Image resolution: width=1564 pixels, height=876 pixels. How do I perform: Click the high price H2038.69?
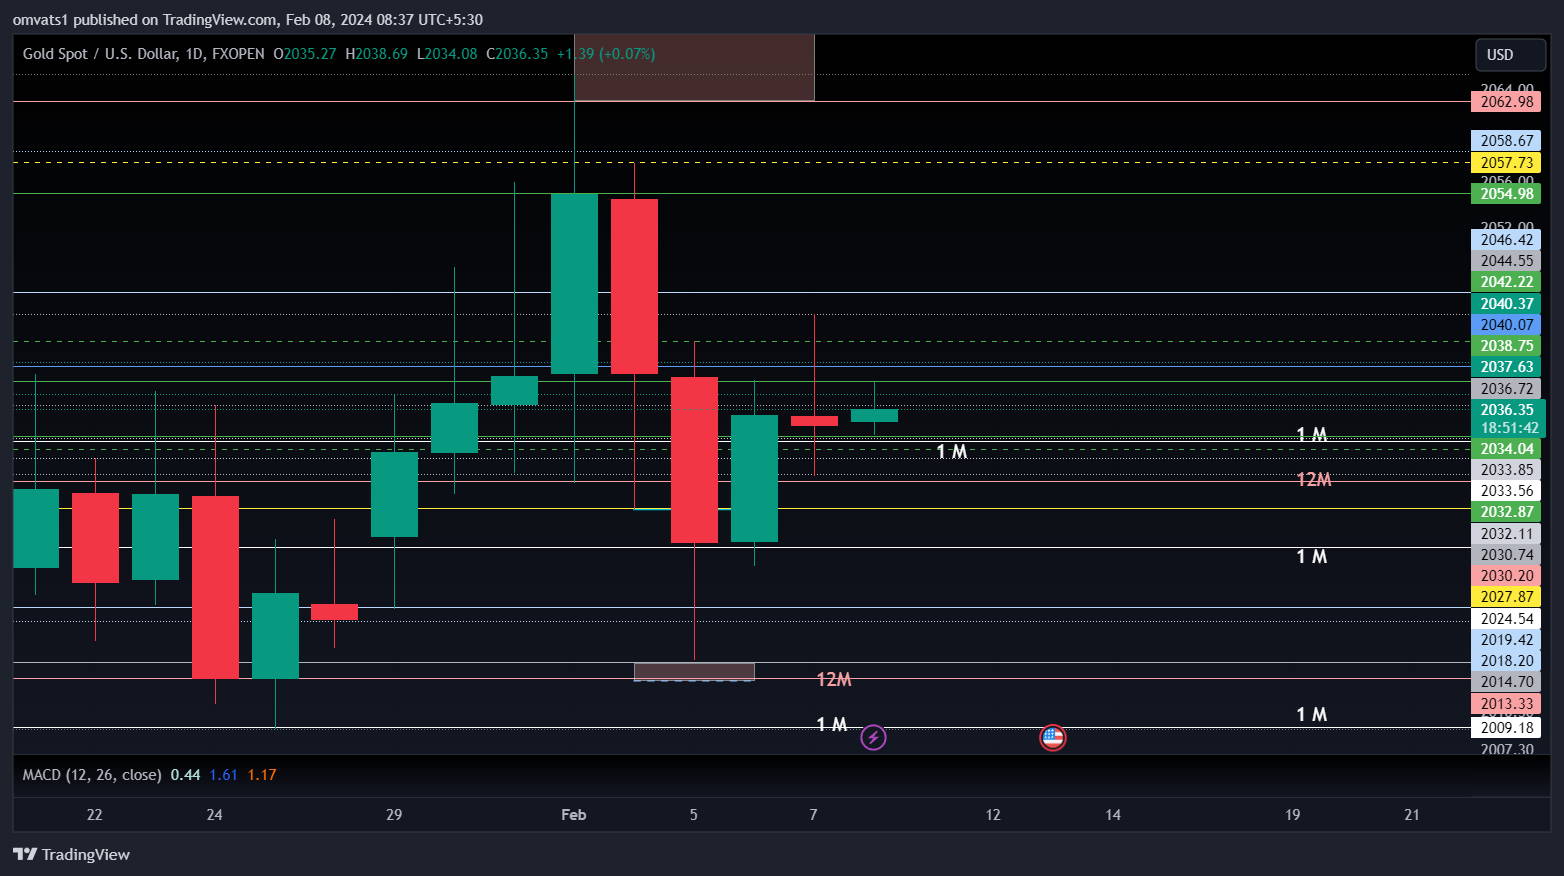[x=377, y=54]
